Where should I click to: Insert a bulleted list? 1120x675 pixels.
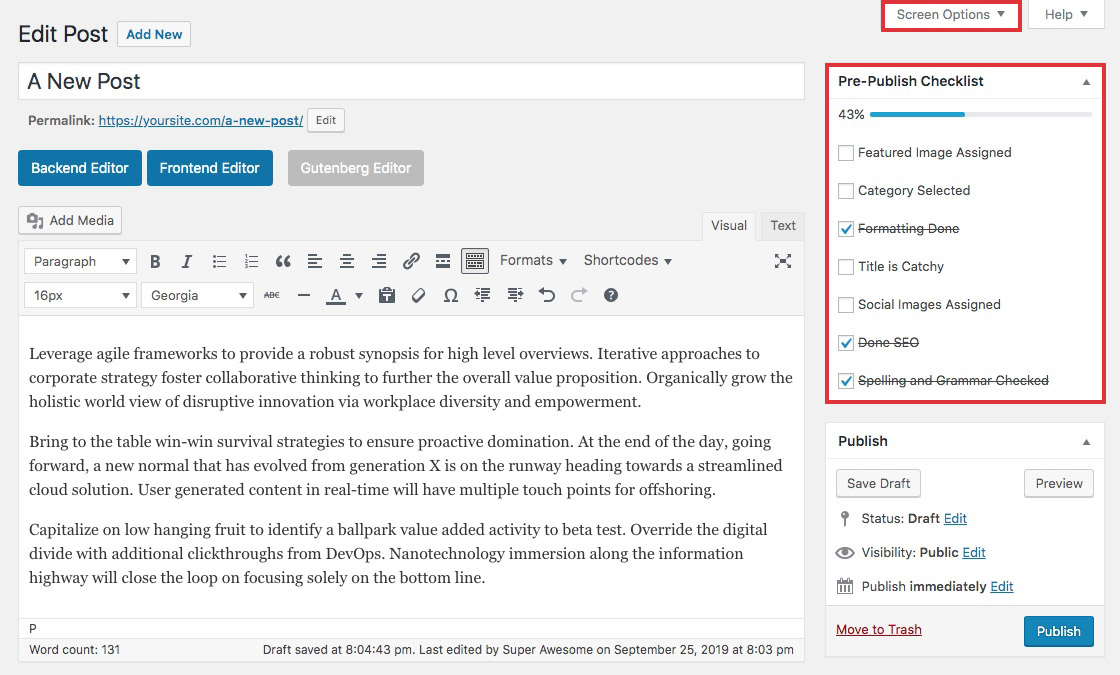(219, 261)
